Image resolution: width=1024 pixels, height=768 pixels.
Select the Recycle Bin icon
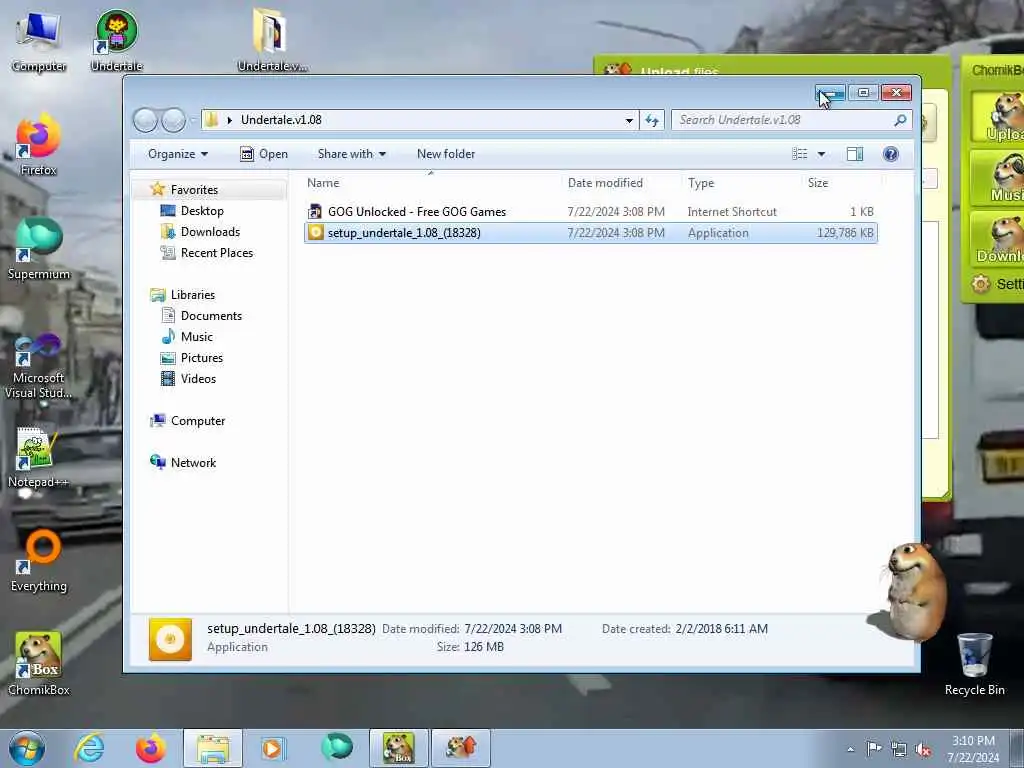tap(974, 664)
